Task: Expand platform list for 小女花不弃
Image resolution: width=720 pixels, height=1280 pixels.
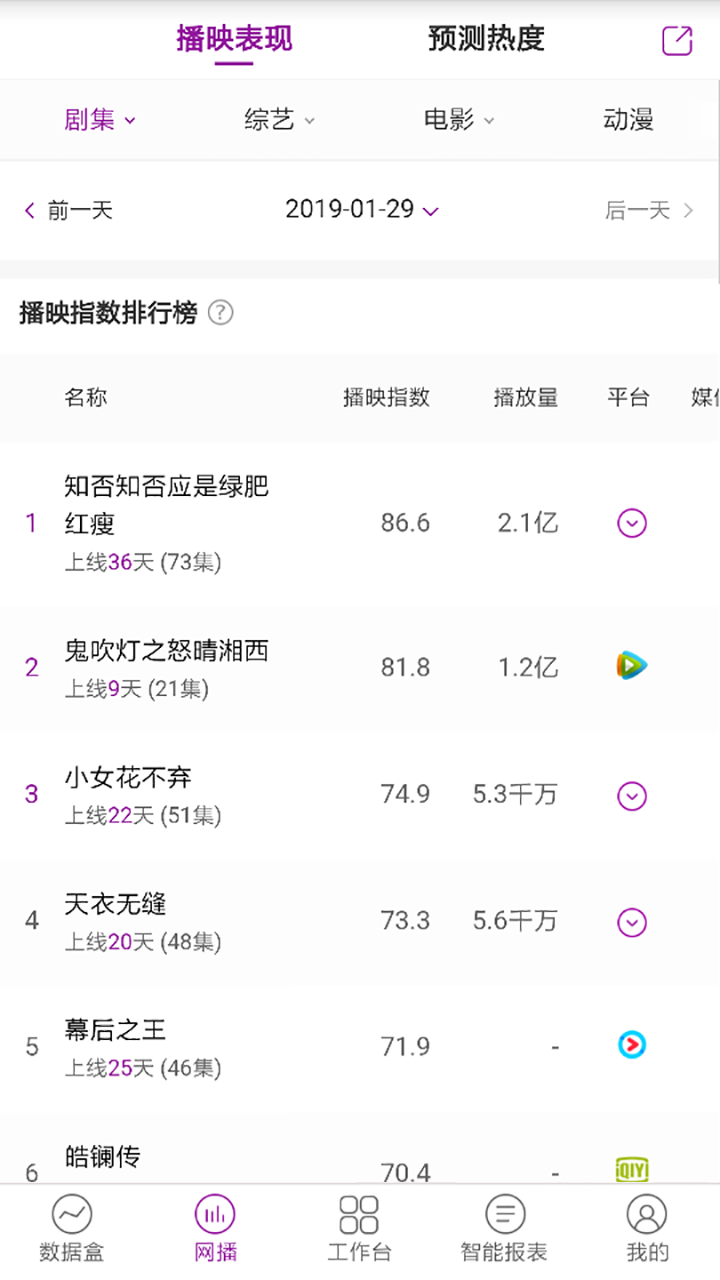Action: pos(631,796)
